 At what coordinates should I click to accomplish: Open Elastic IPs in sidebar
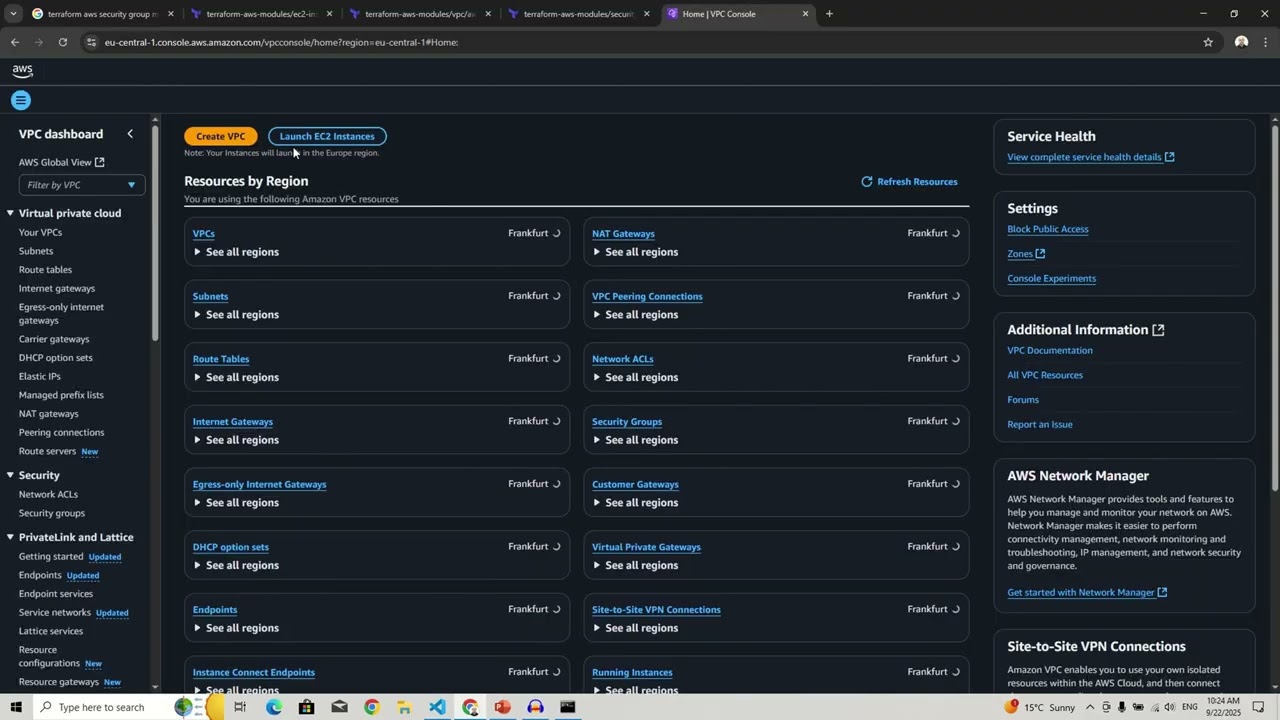40,376
